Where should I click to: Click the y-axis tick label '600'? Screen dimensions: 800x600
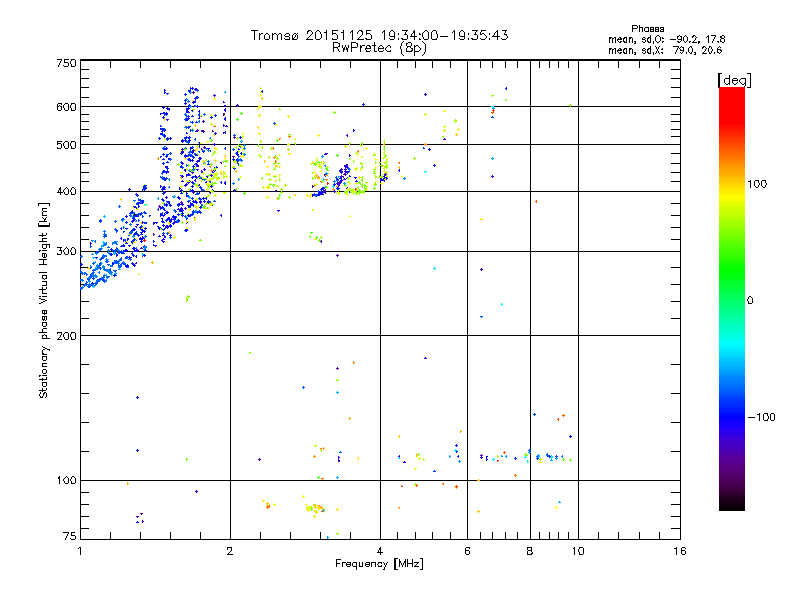[66, 107]
